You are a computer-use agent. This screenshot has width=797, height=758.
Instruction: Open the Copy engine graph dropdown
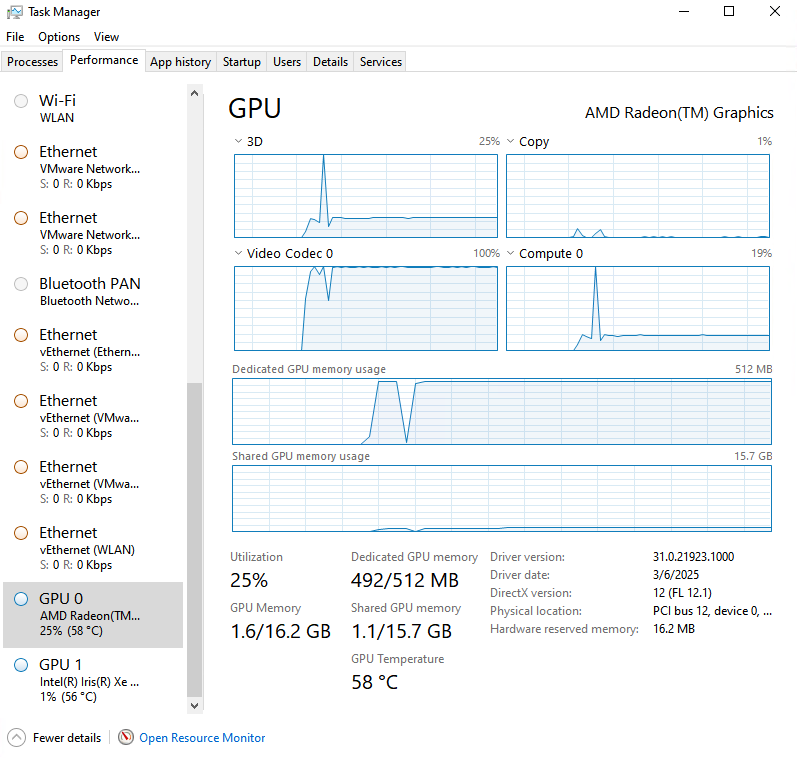(510, 142)
